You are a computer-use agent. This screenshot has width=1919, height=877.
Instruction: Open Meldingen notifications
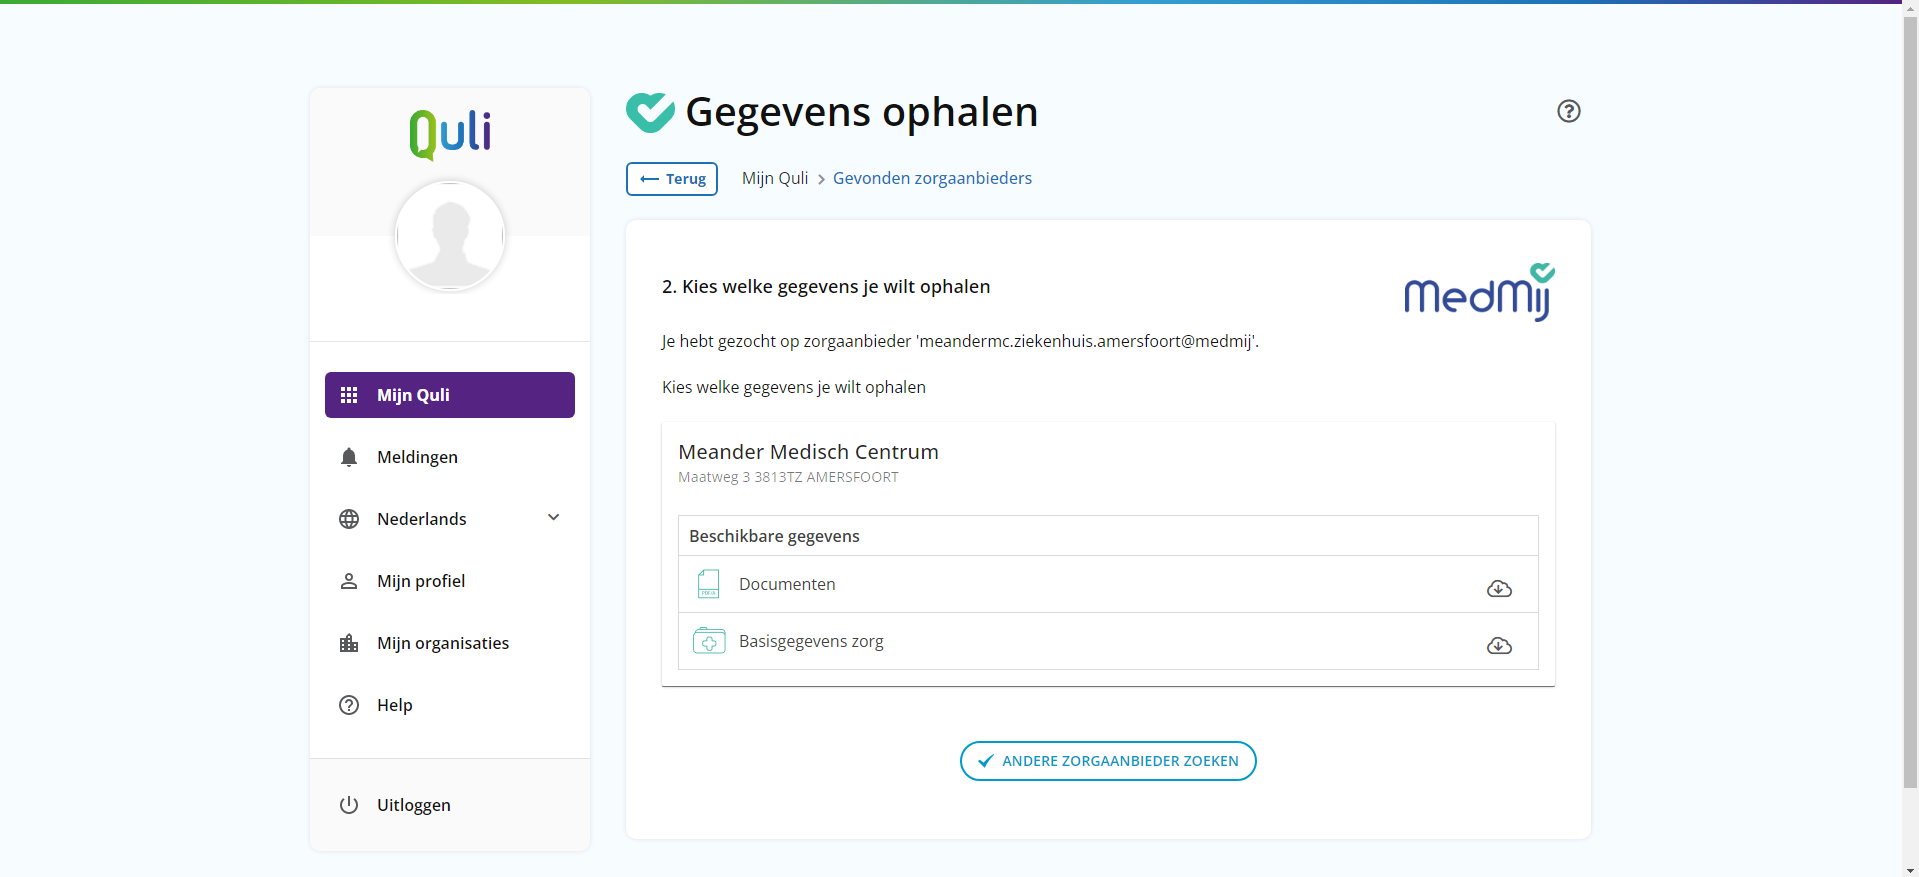coord(450,457)
